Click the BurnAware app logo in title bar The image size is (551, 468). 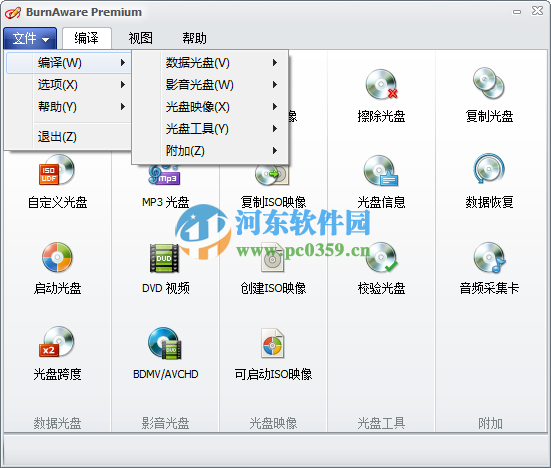[13, 13]
